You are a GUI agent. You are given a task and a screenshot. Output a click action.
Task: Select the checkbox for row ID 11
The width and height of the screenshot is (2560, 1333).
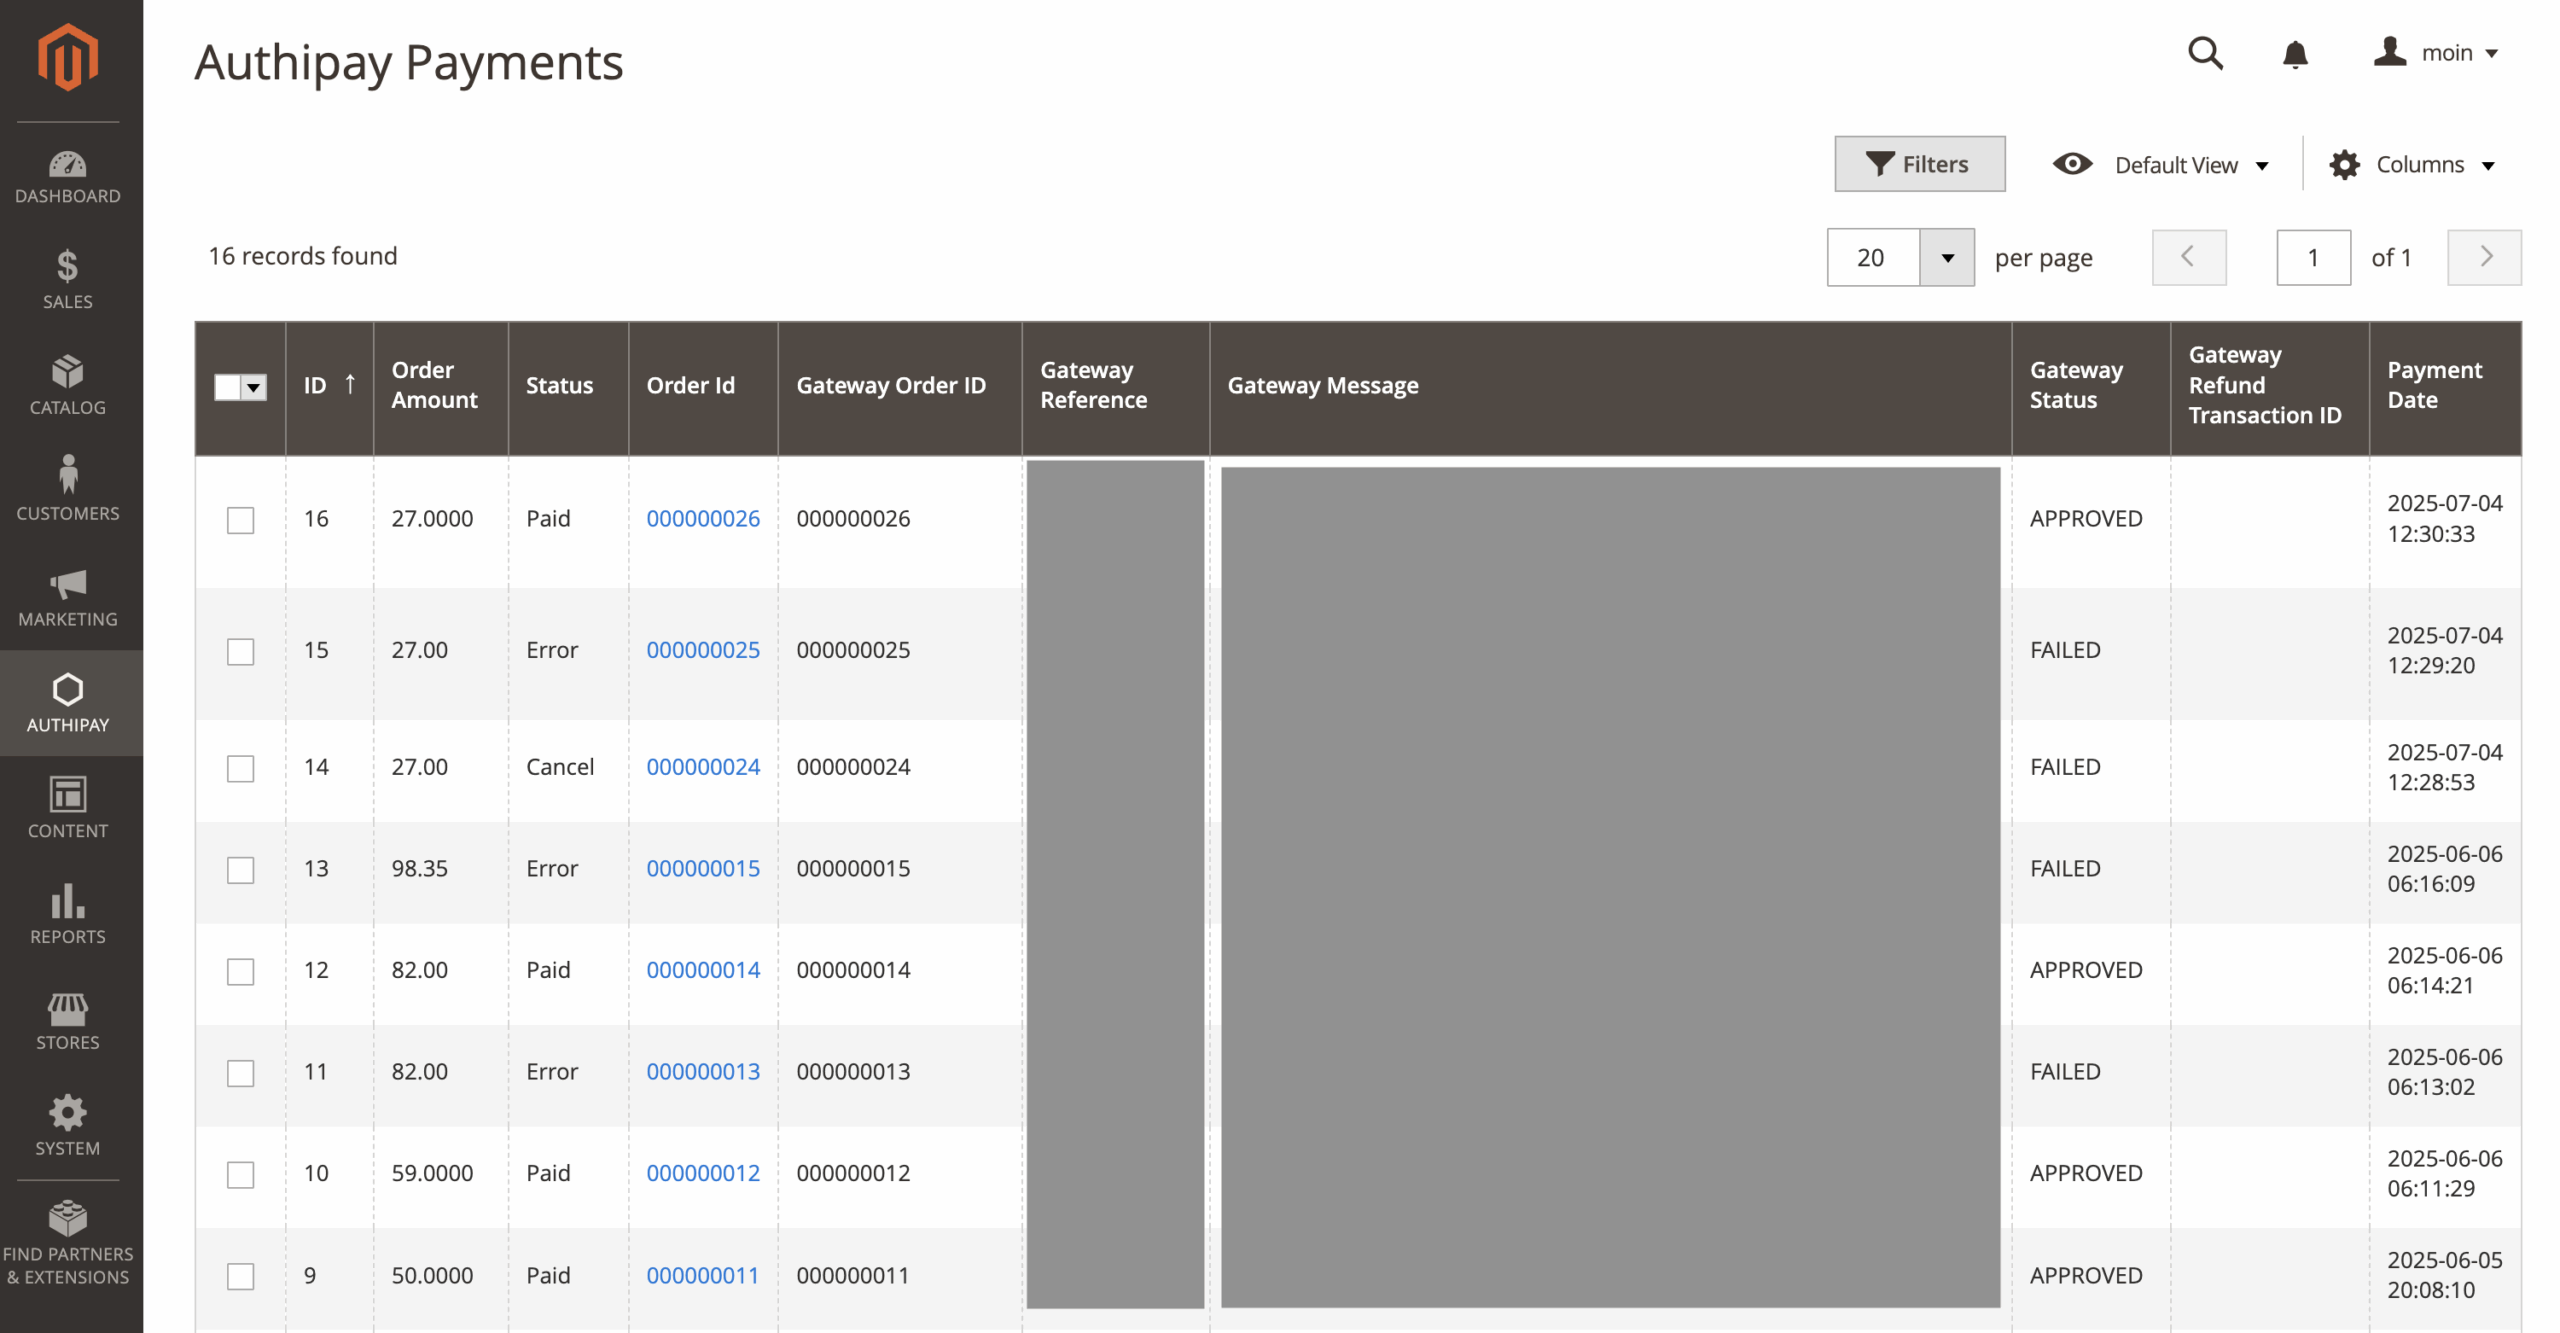coord(240,1073)
